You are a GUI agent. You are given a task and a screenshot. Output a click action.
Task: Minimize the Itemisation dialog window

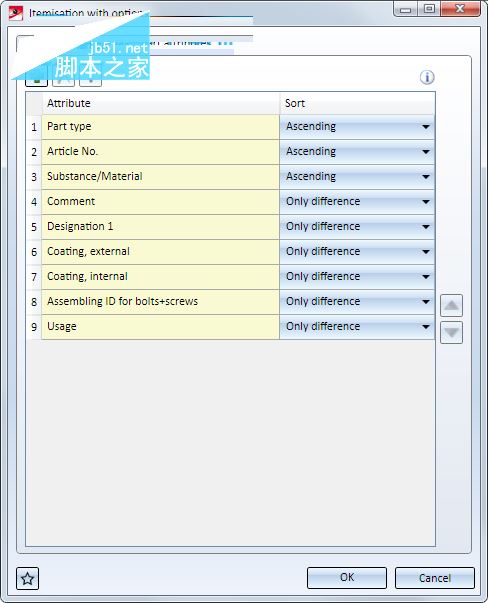(x=405, y=8)
